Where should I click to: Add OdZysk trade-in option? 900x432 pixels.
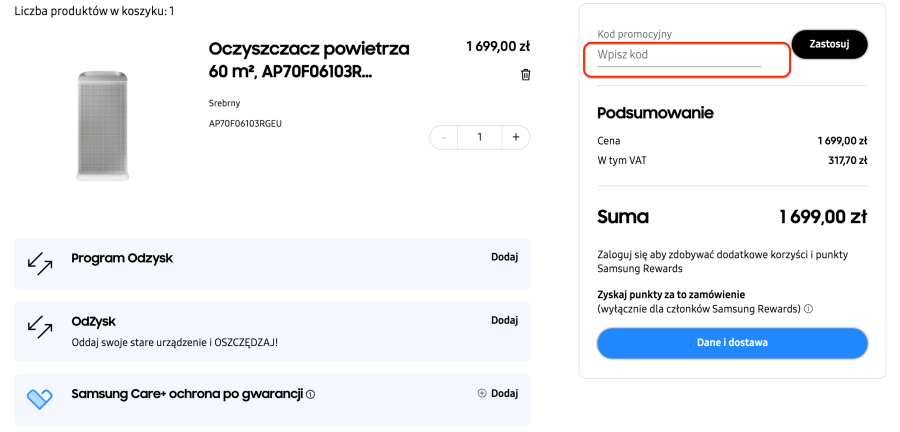tap(505, 320)
